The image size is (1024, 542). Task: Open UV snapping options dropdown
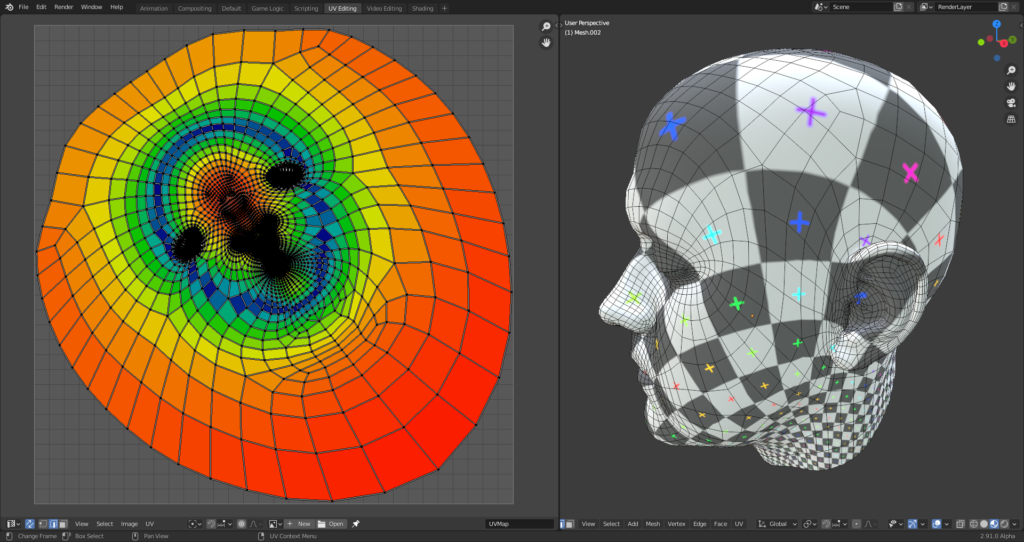225,524
